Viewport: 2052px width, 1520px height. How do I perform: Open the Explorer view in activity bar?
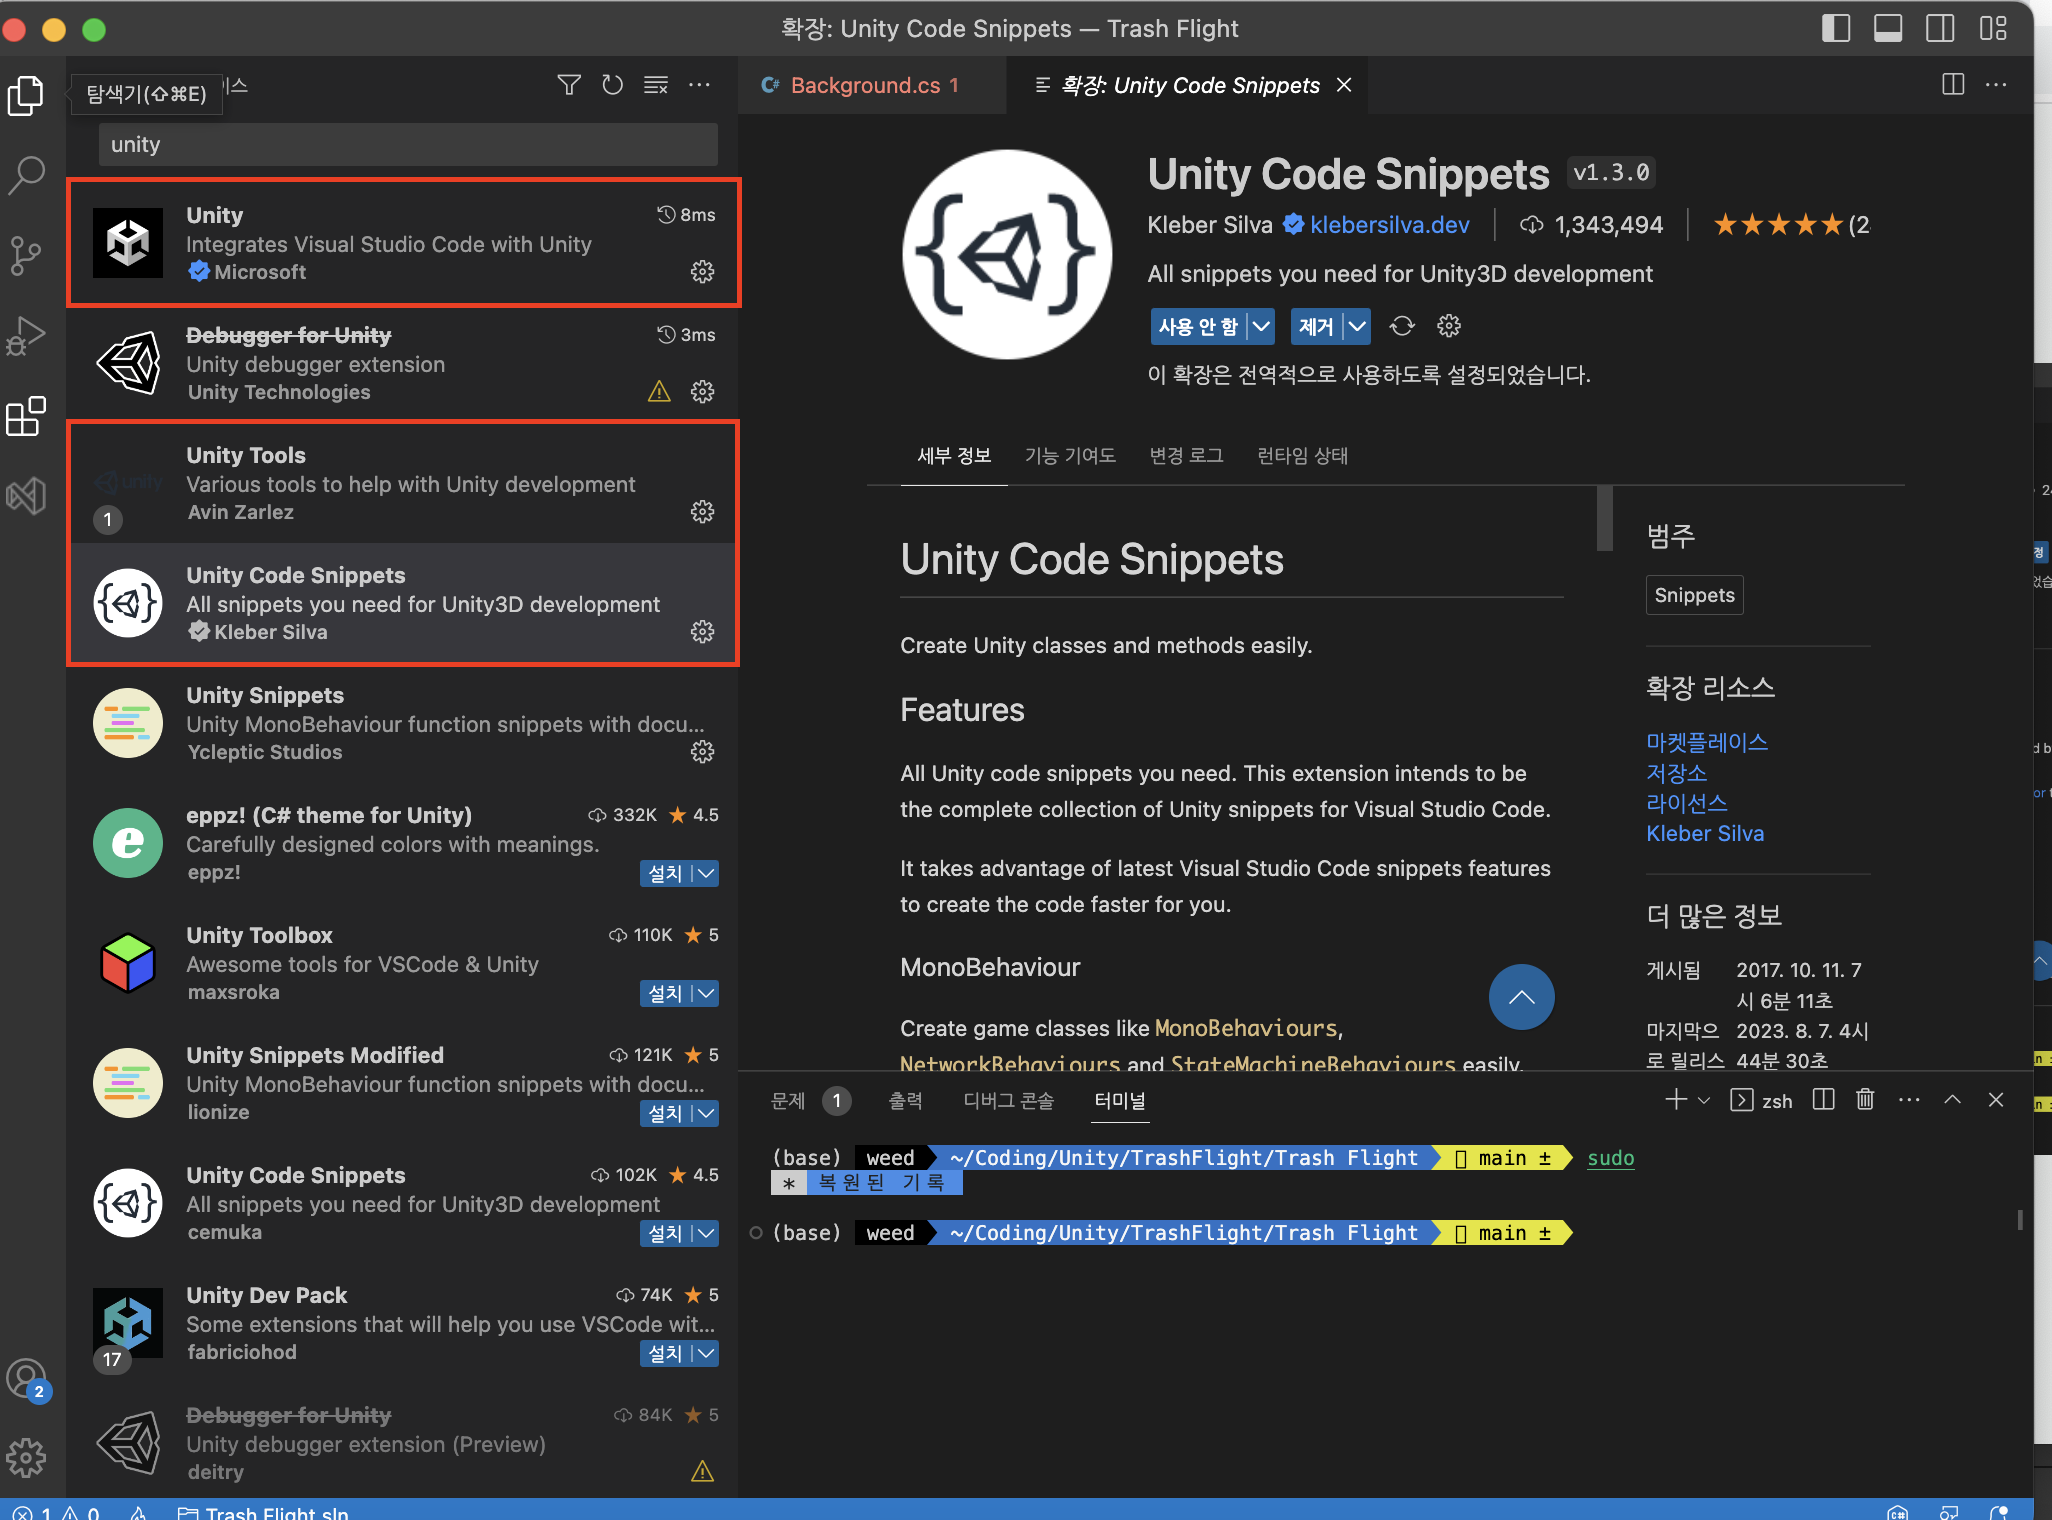coord(26,95)
